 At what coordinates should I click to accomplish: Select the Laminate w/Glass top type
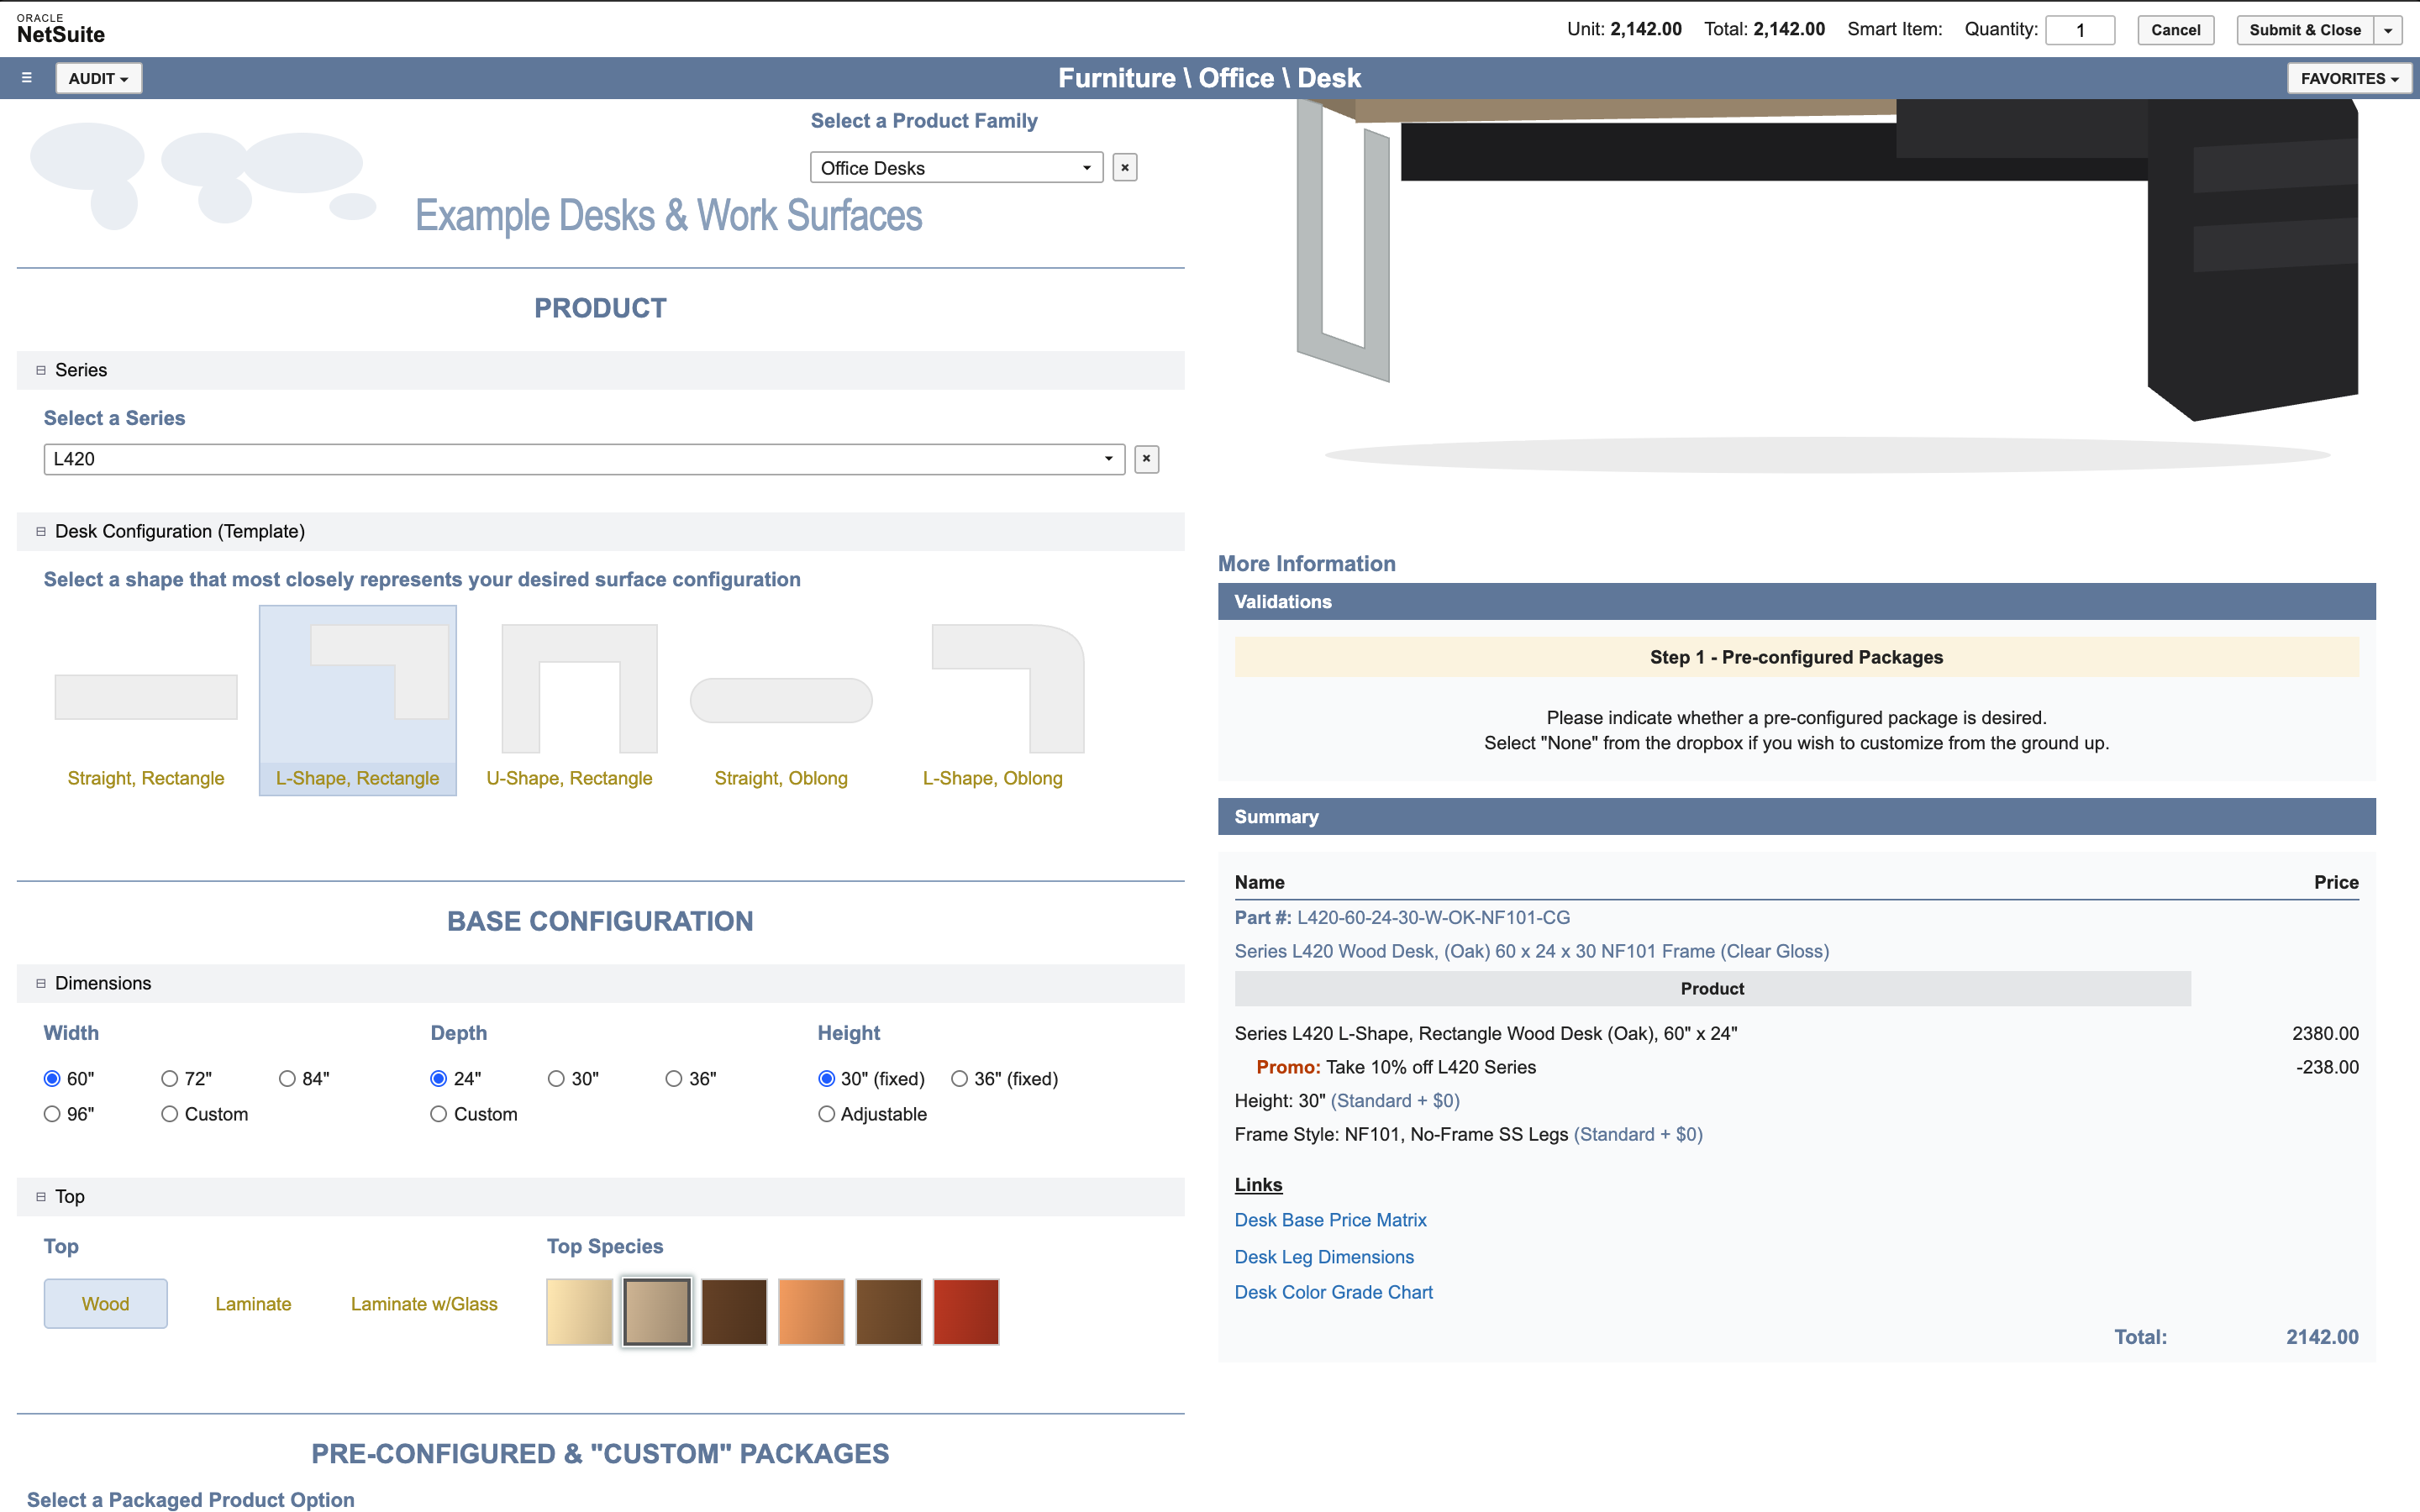pyautogui.click(x=424, y=1304)
